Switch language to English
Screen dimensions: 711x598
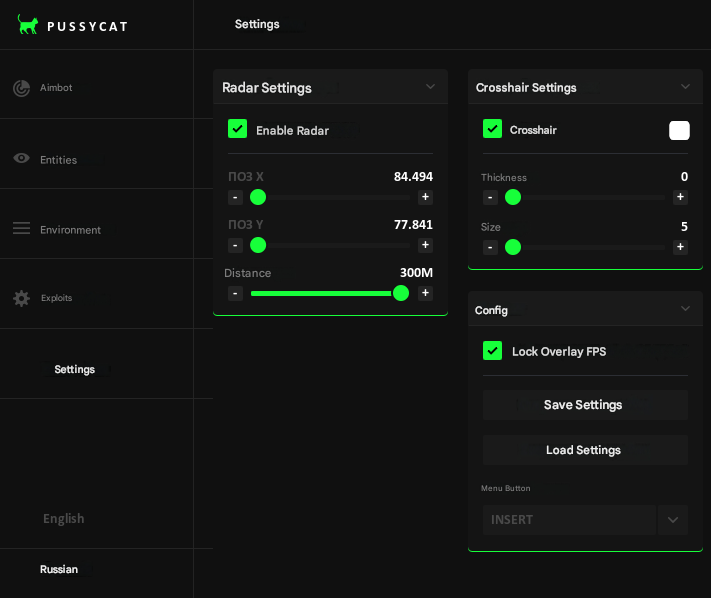(x=63, y=519)
